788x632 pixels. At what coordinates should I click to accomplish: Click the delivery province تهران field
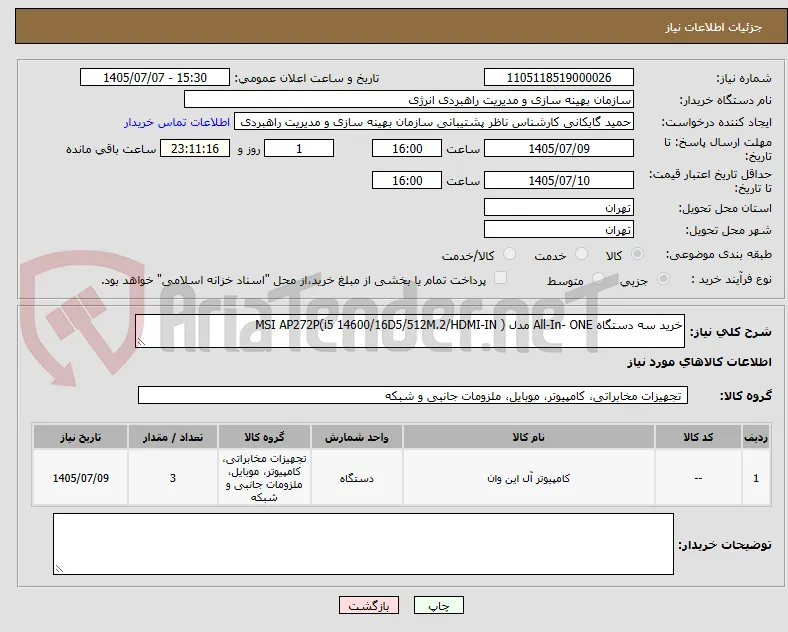[x=559, y=207]
